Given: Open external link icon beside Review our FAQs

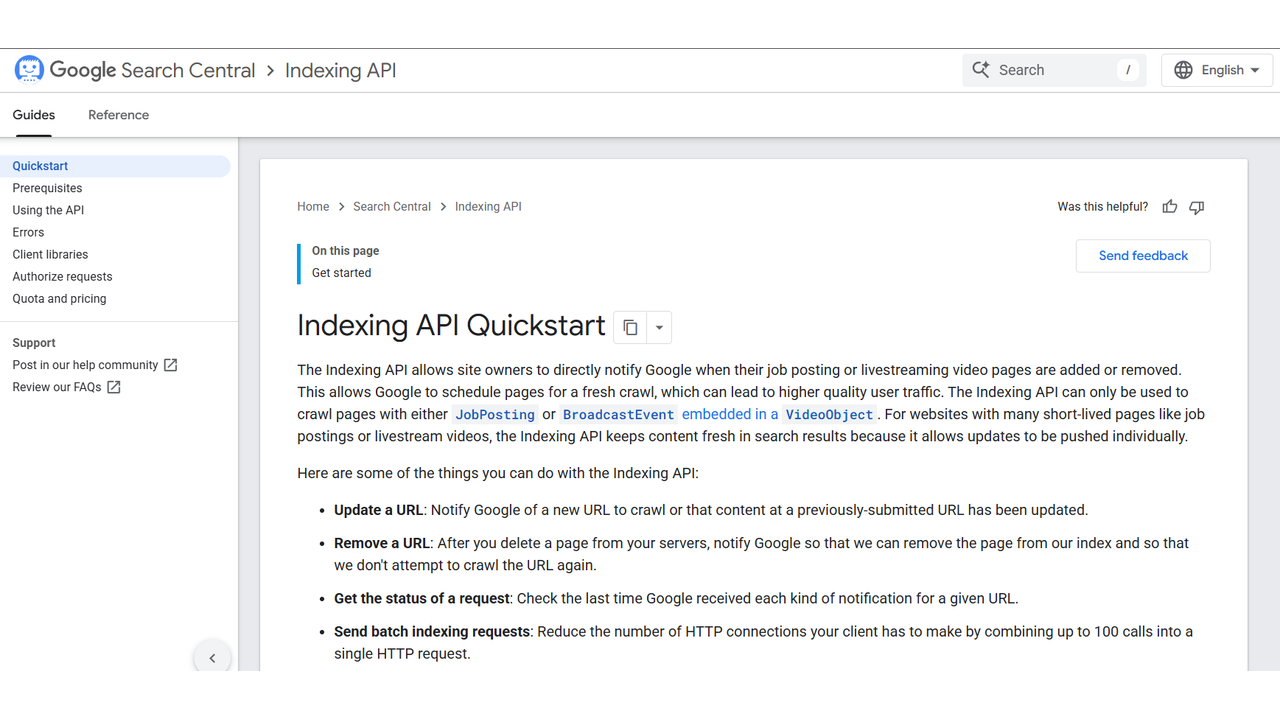Looking at the screenshot, I should pyautogui.click(x=114, y=387).
